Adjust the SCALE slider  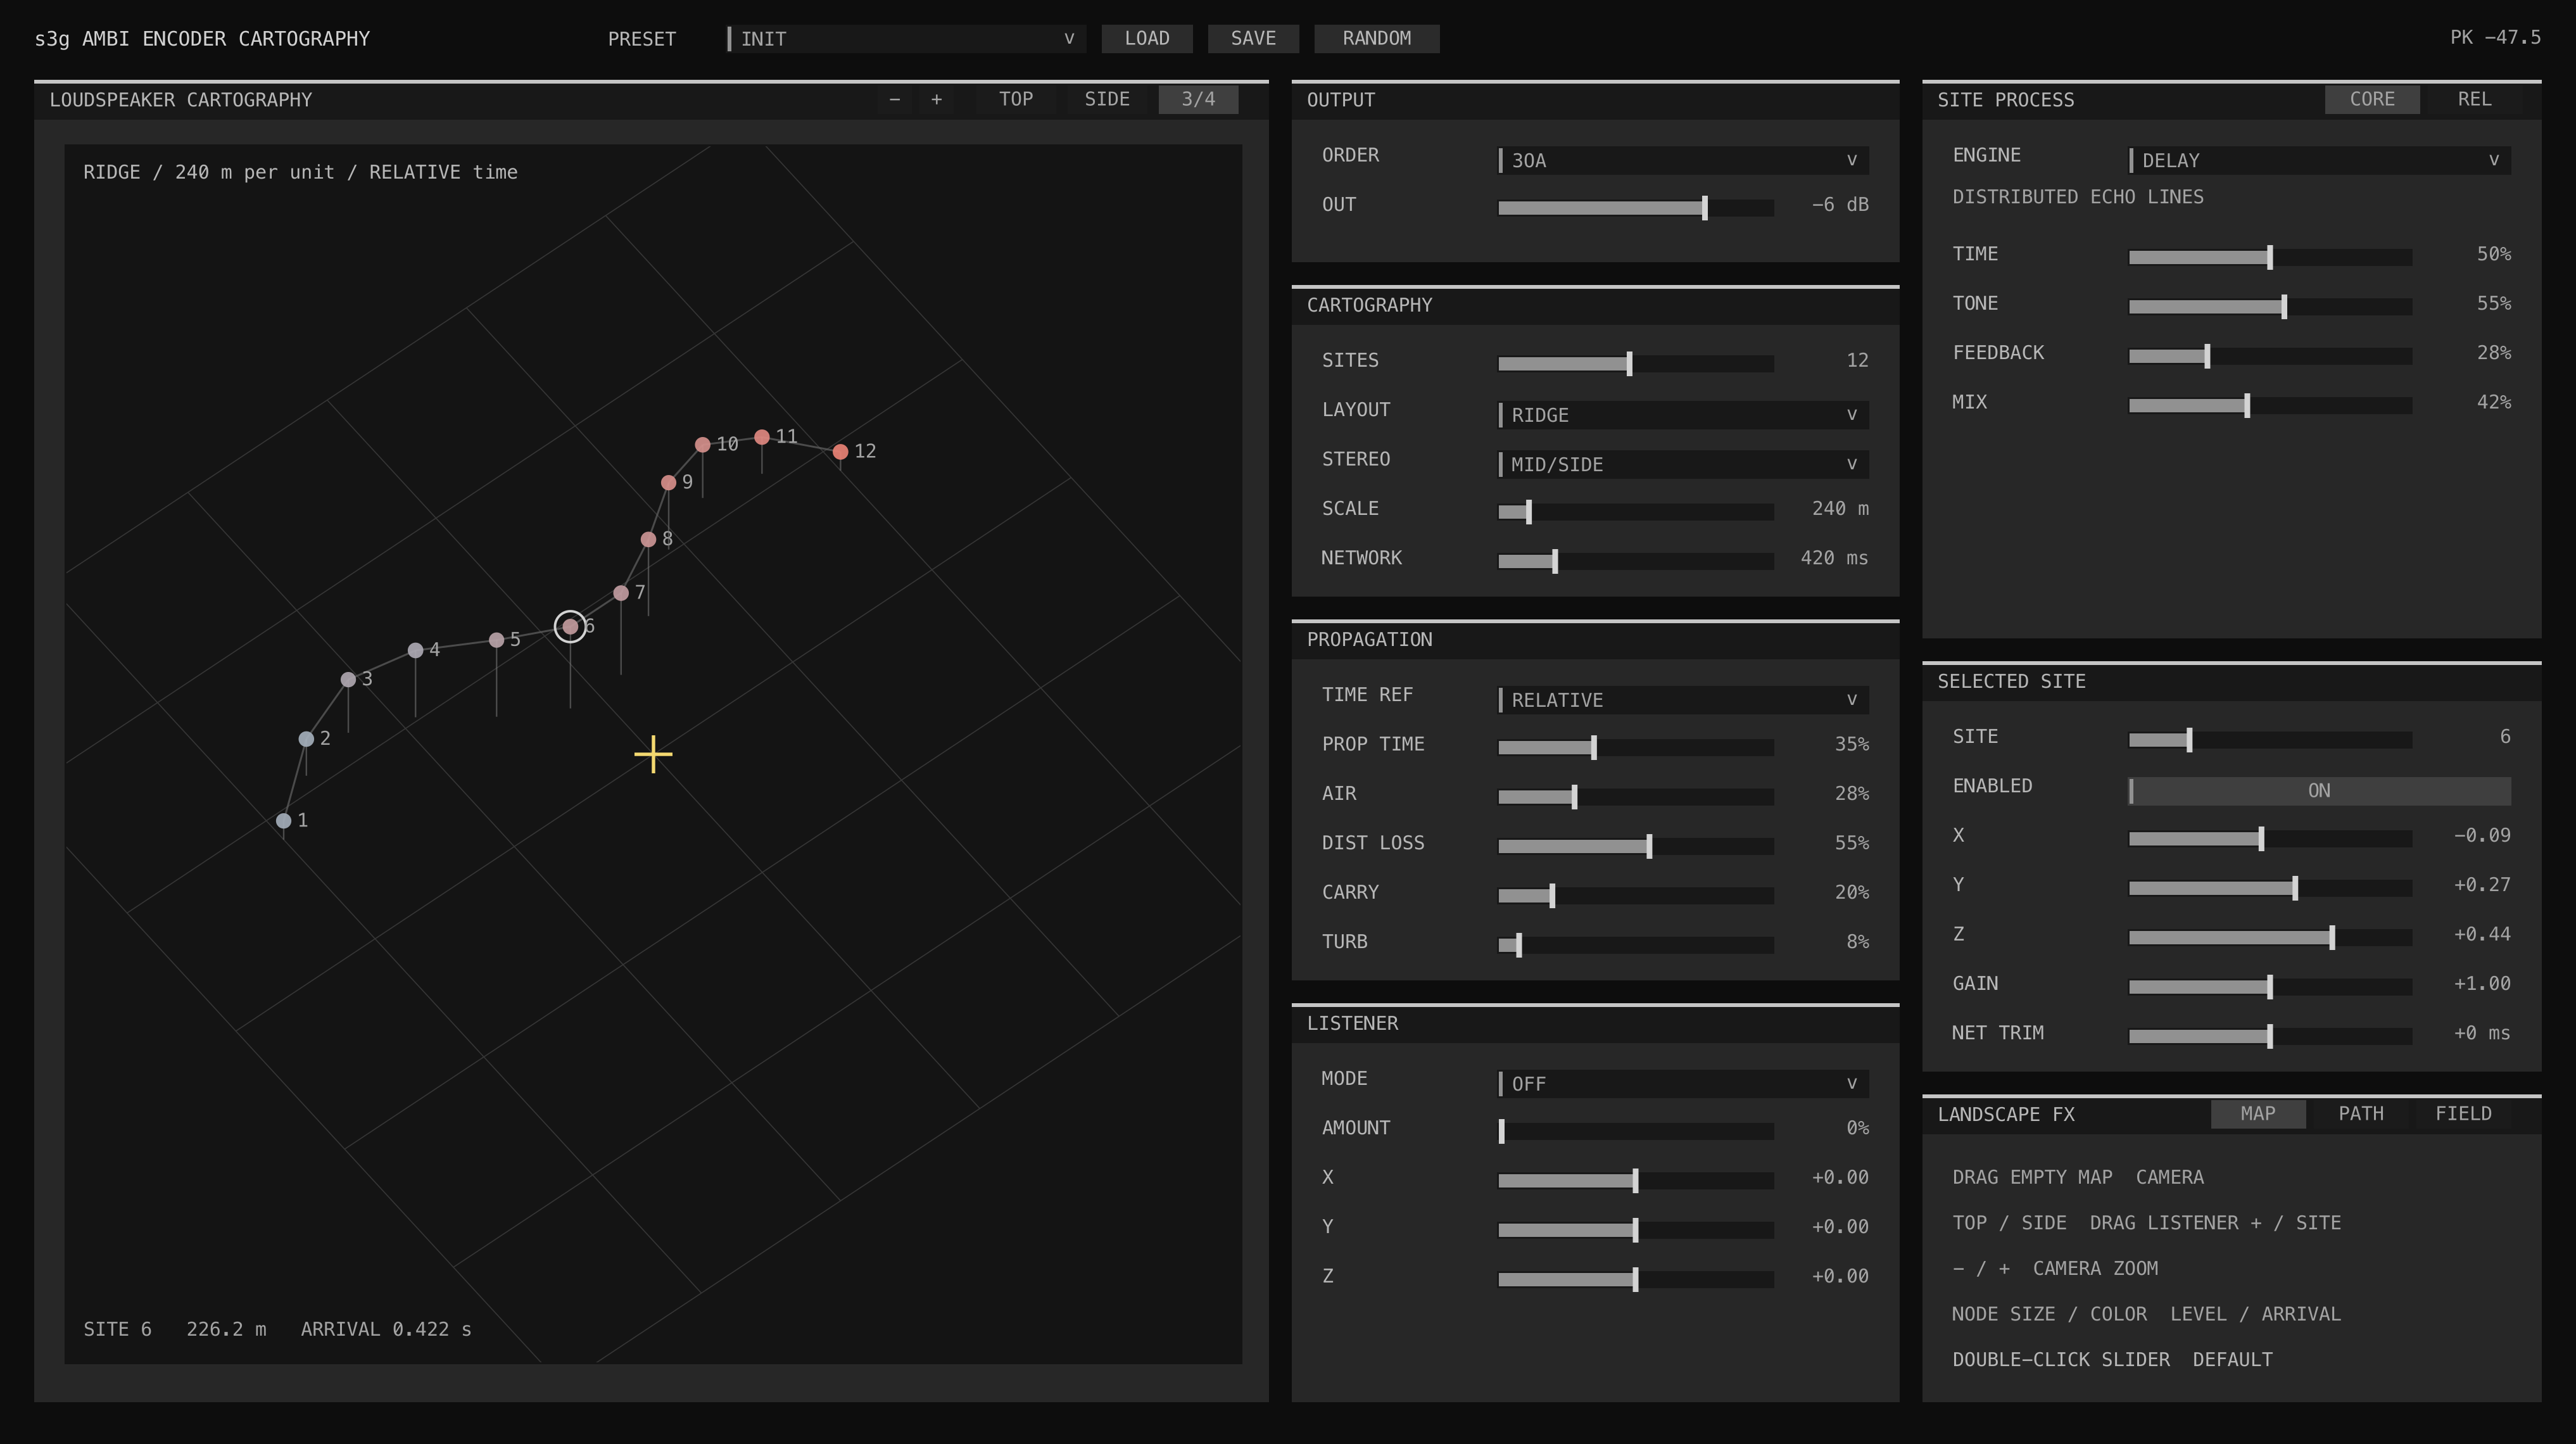tap(1636, 512)
